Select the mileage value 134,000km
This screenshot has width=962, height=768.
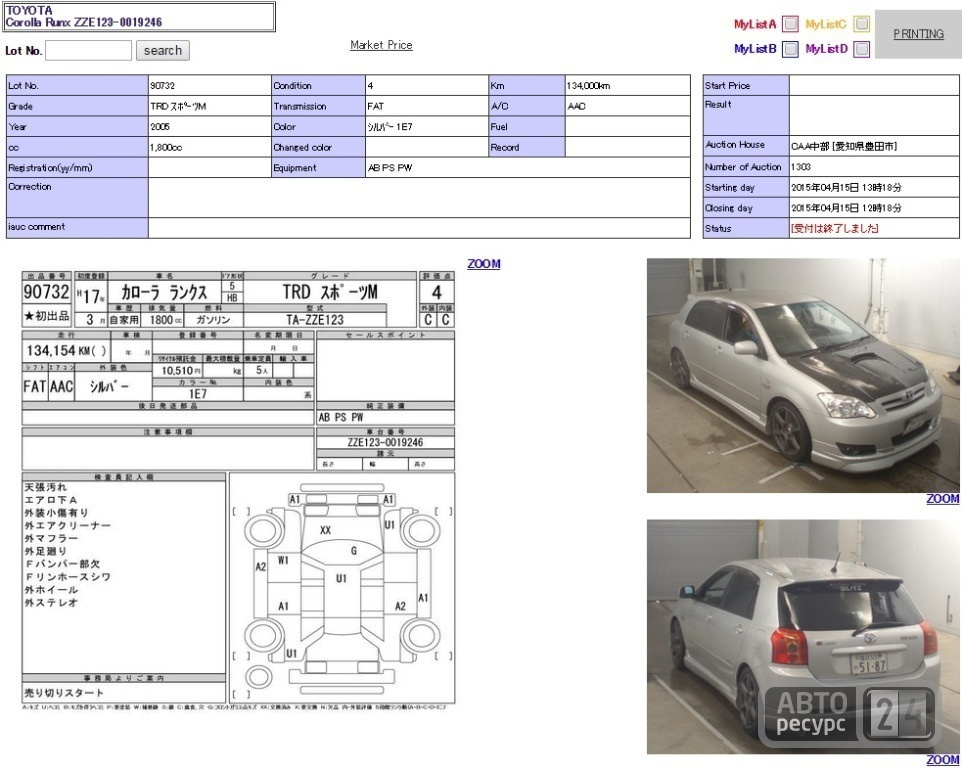tap(588, 86)
